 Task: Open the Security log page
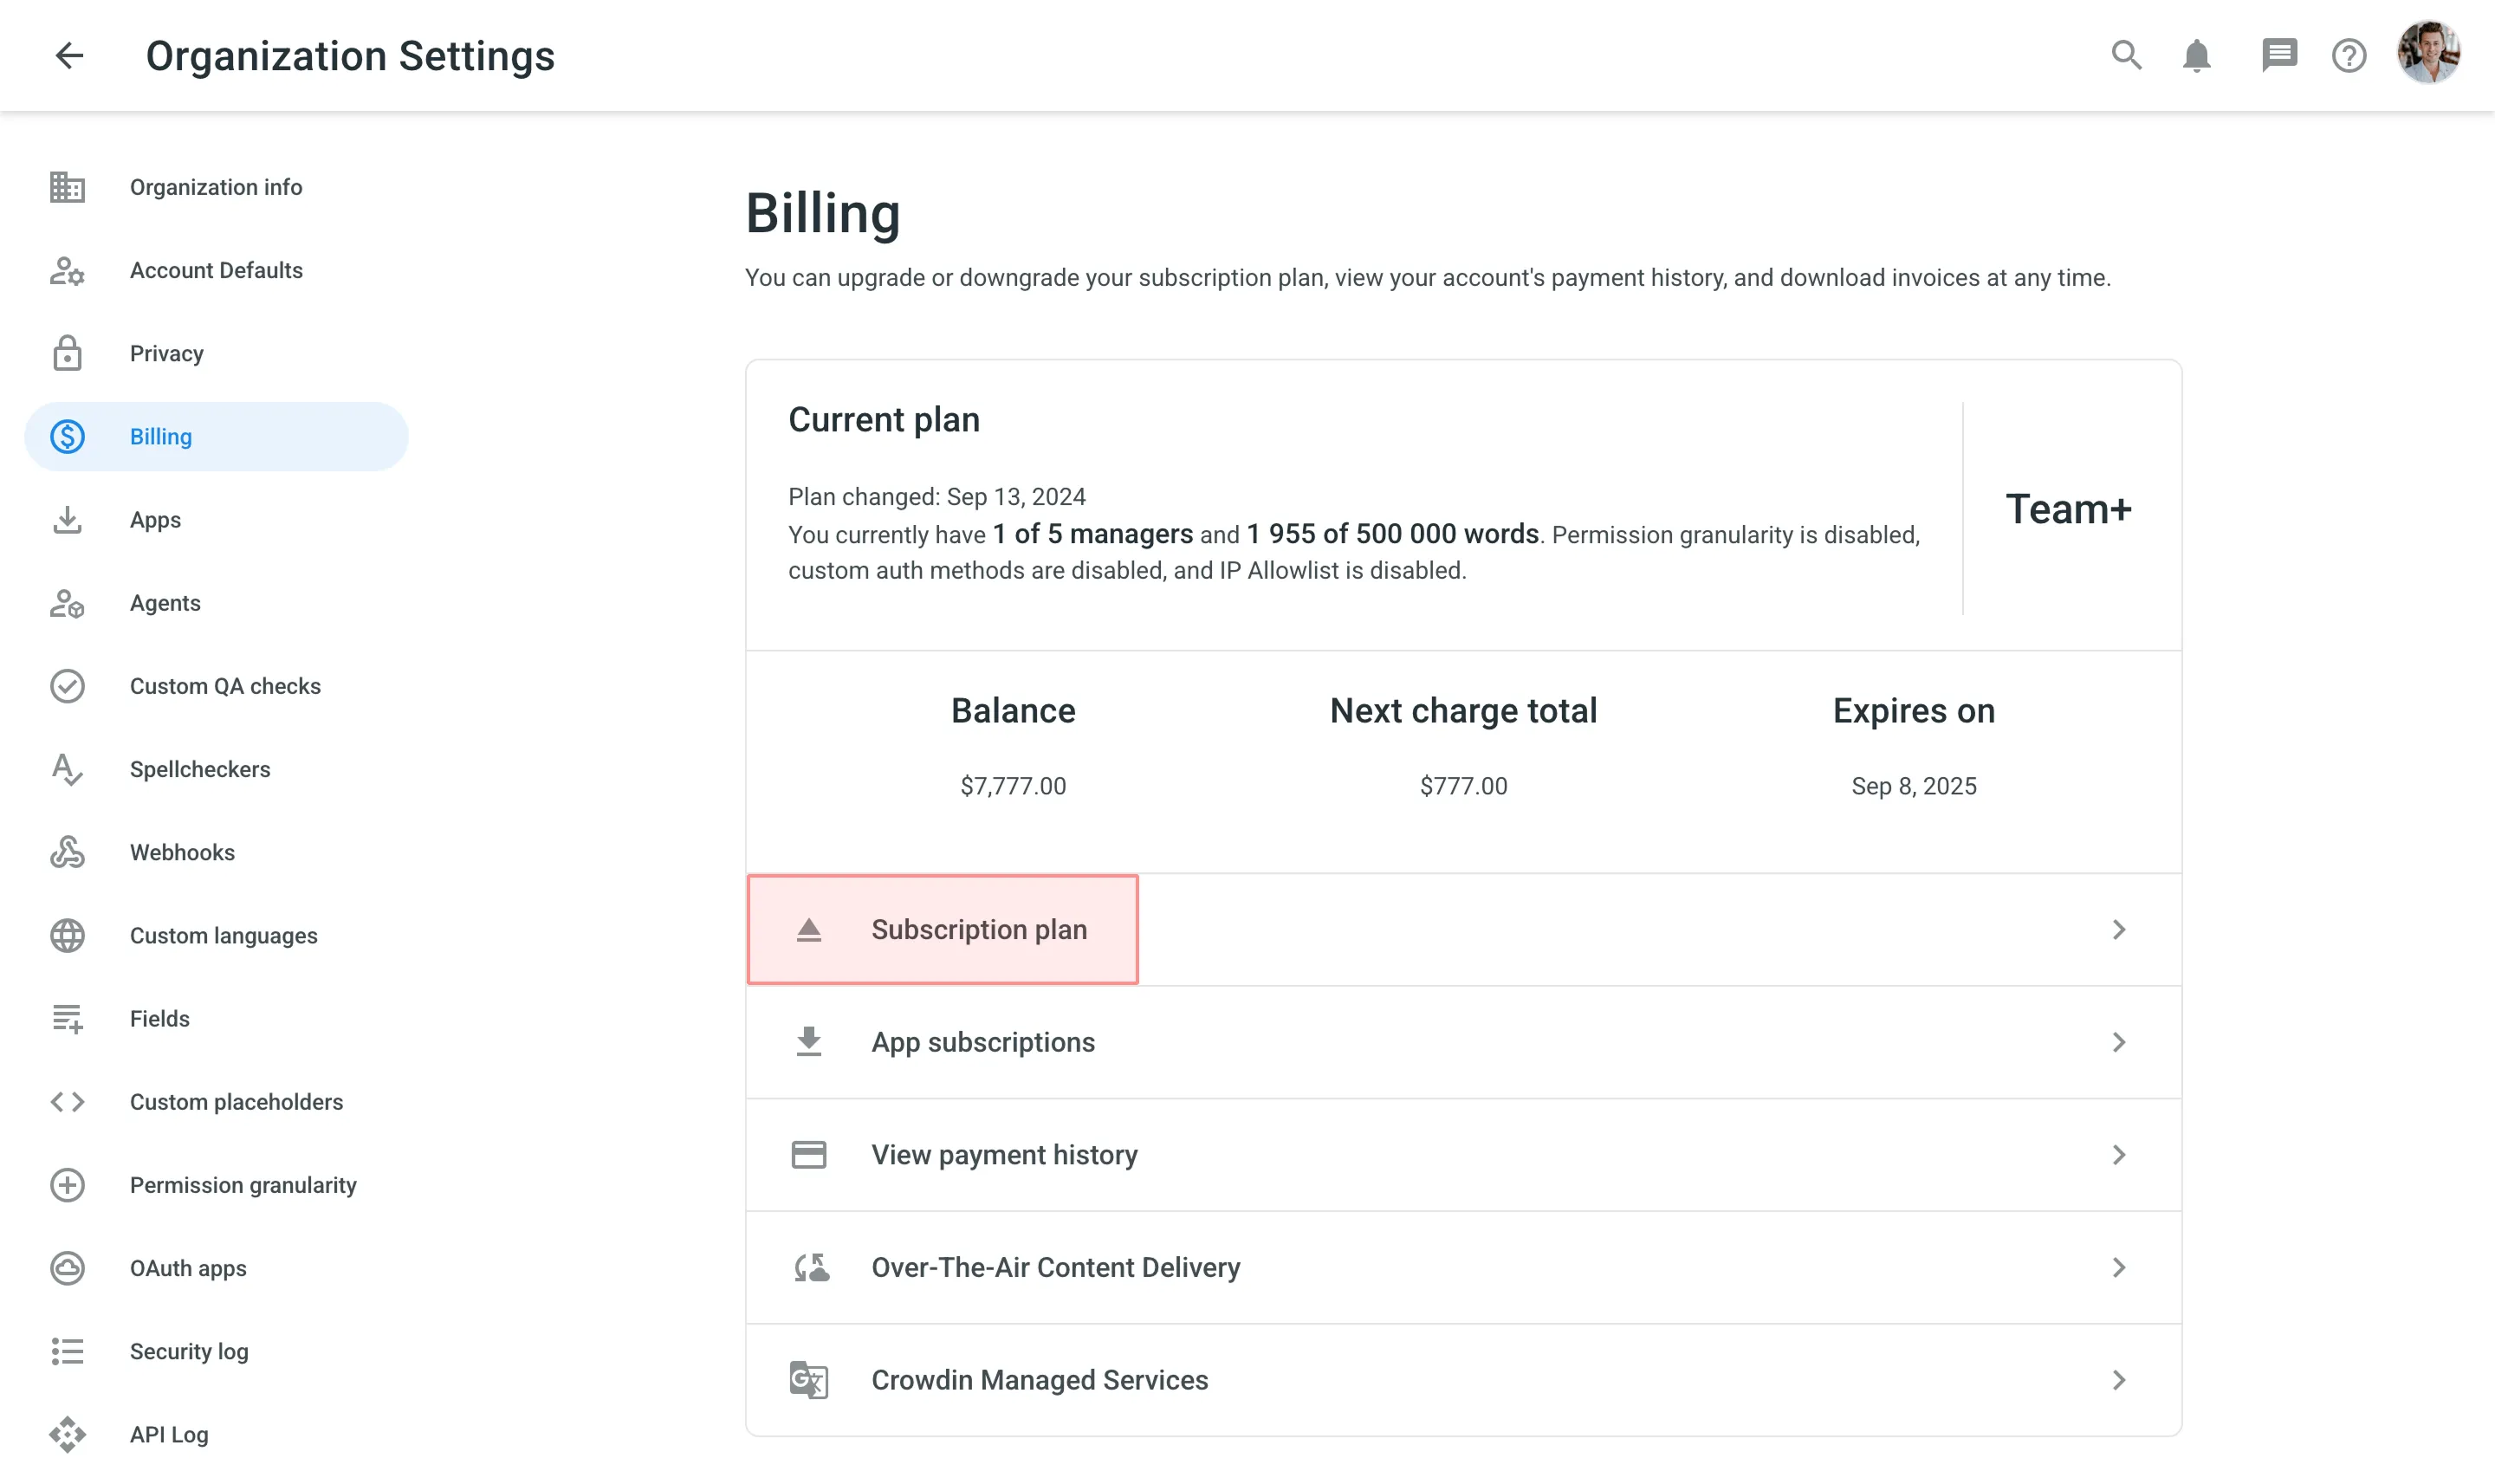pos(189,1351)
